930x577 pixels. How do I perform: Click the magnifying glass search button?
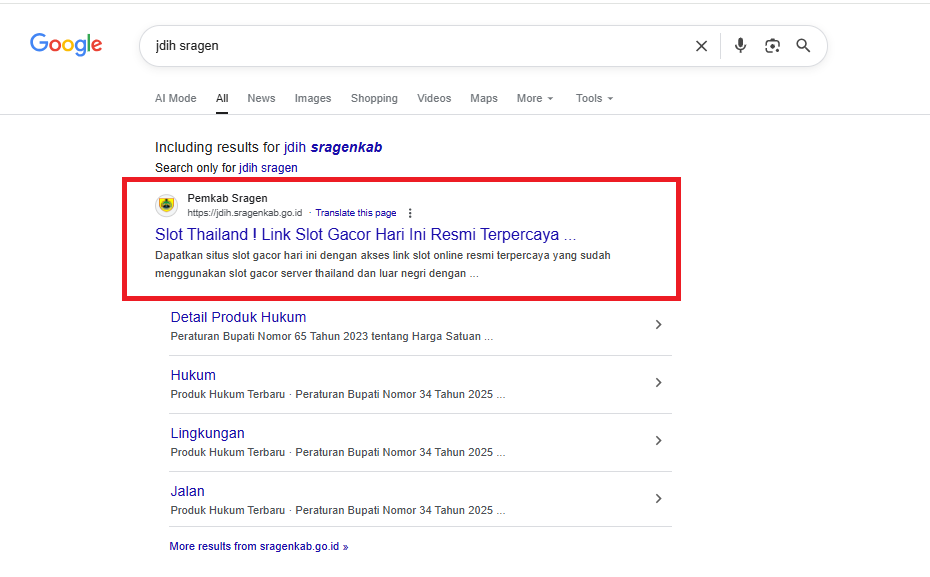[x=803, y=46]
